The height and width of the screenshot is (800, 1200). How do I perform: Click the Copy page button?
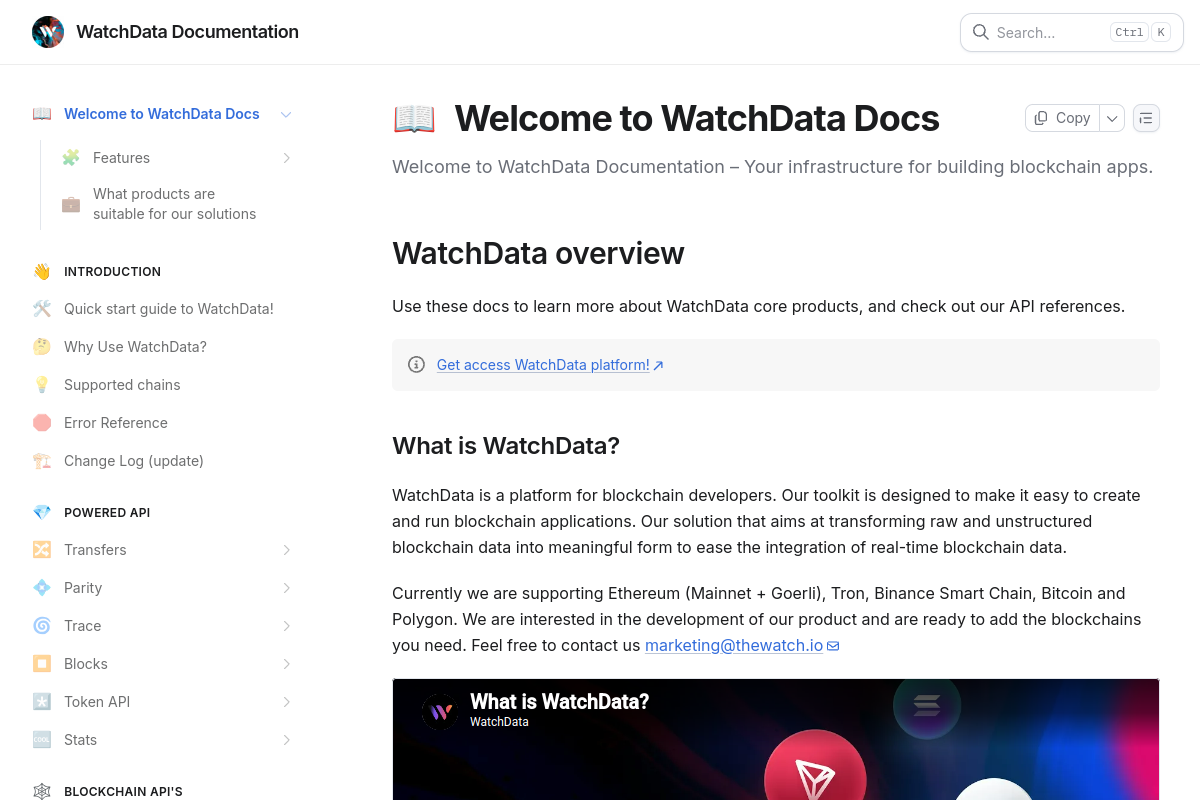pyautogui.click(x=1062, y=118)
